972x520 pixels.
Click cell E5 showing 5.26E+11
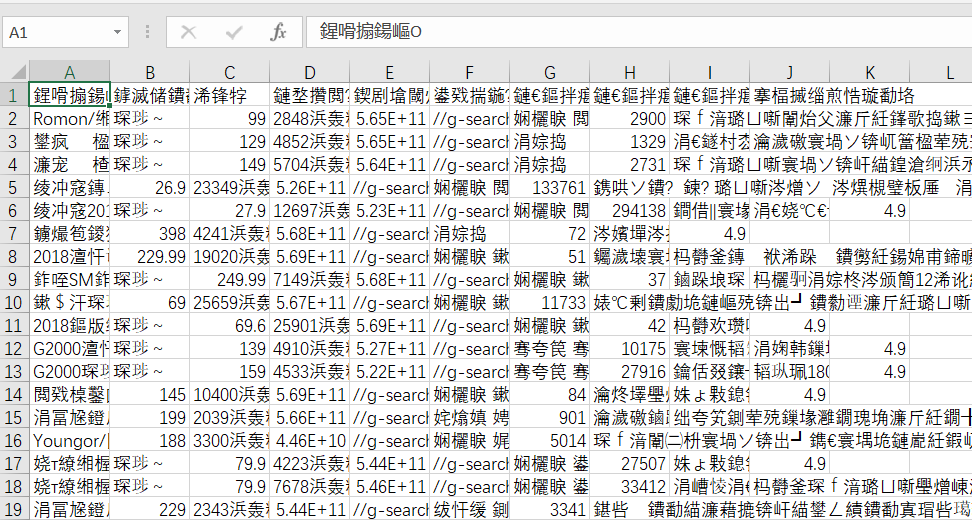(x=310, y=187)
